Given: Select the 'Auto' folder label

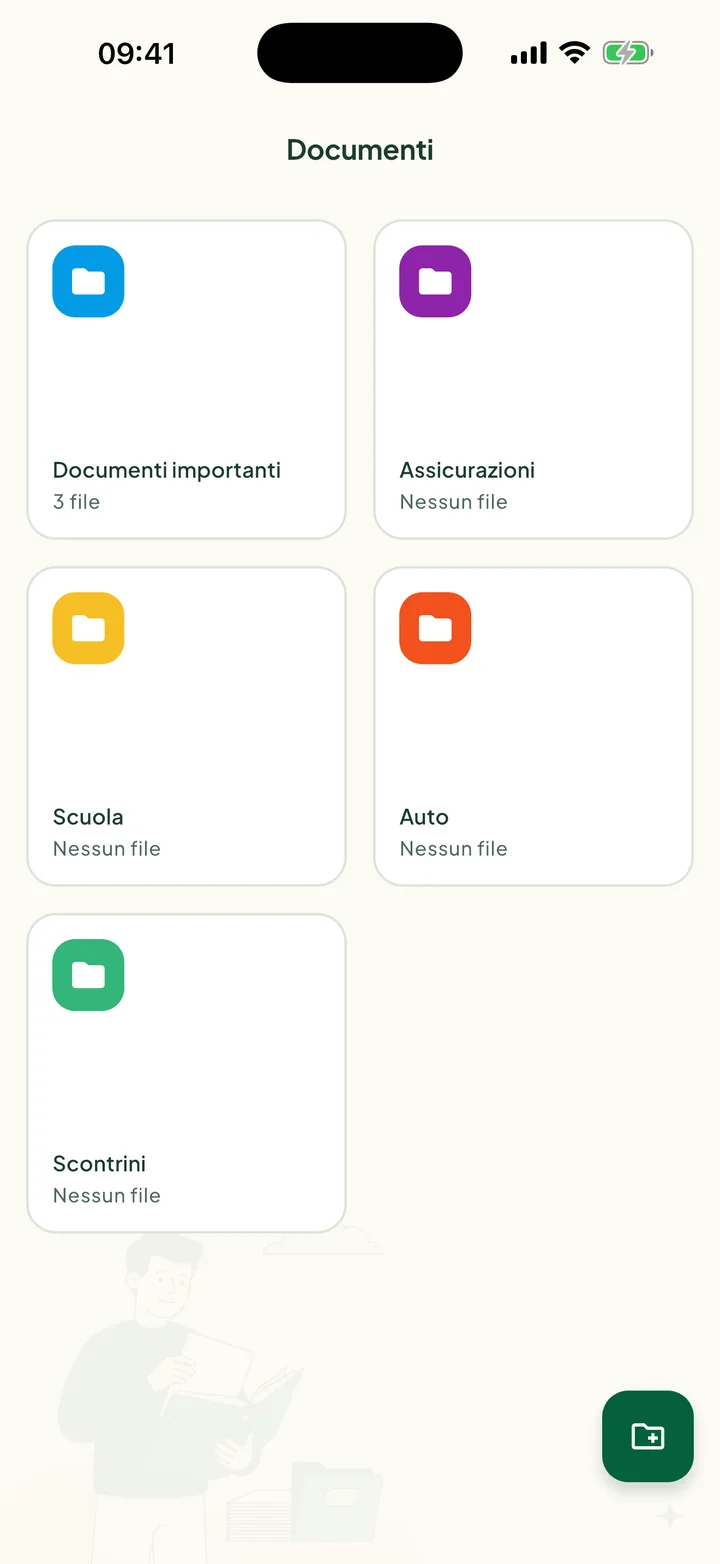Looking at the screenshot, I should [x=424, y=817].
